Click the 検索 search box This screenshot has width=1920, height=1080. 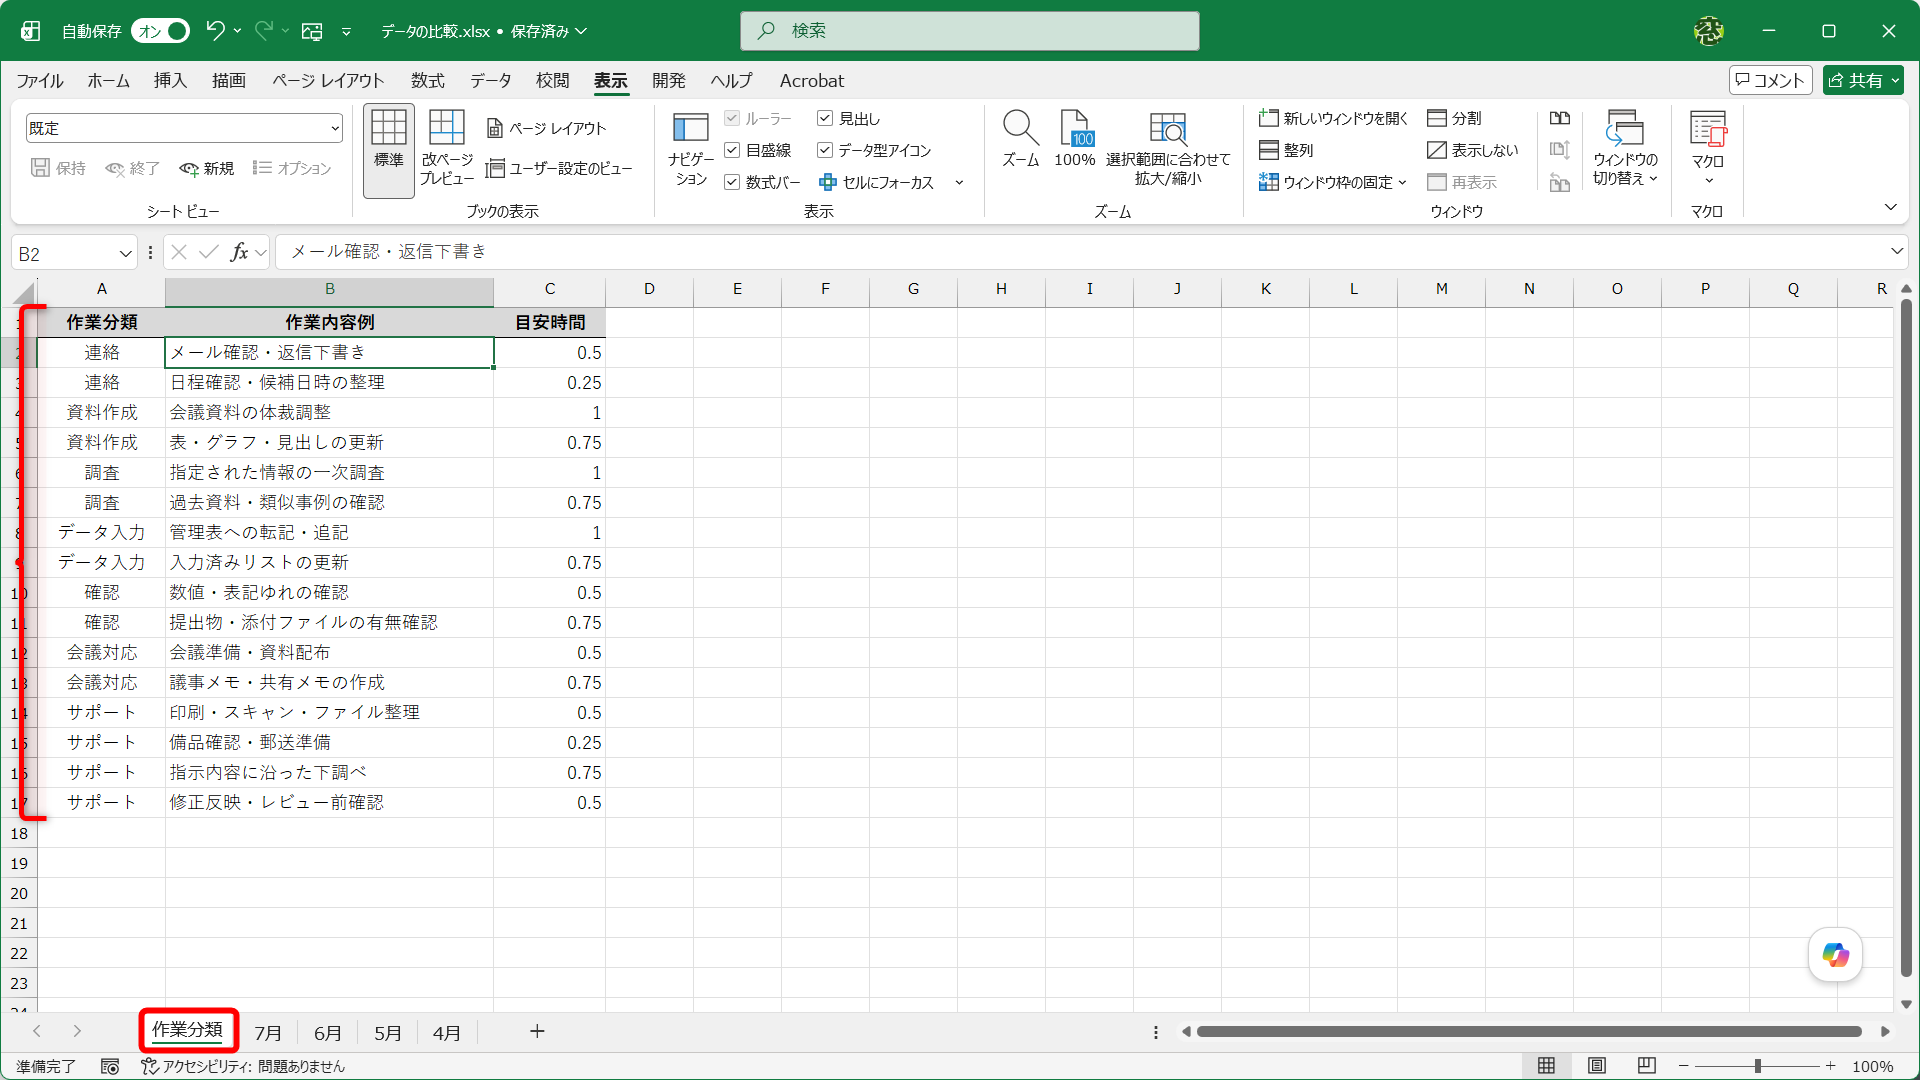pos(969,31)
